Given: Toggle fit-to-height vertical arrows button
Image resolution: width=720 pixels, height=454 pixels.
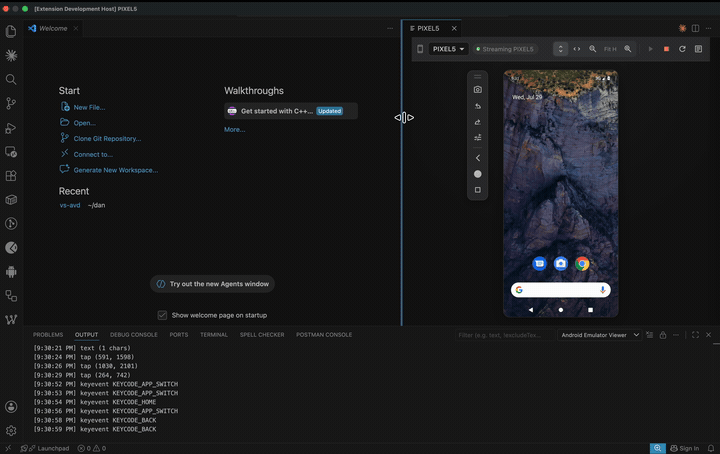Looking at the screenshot, I should coord(560,49).
